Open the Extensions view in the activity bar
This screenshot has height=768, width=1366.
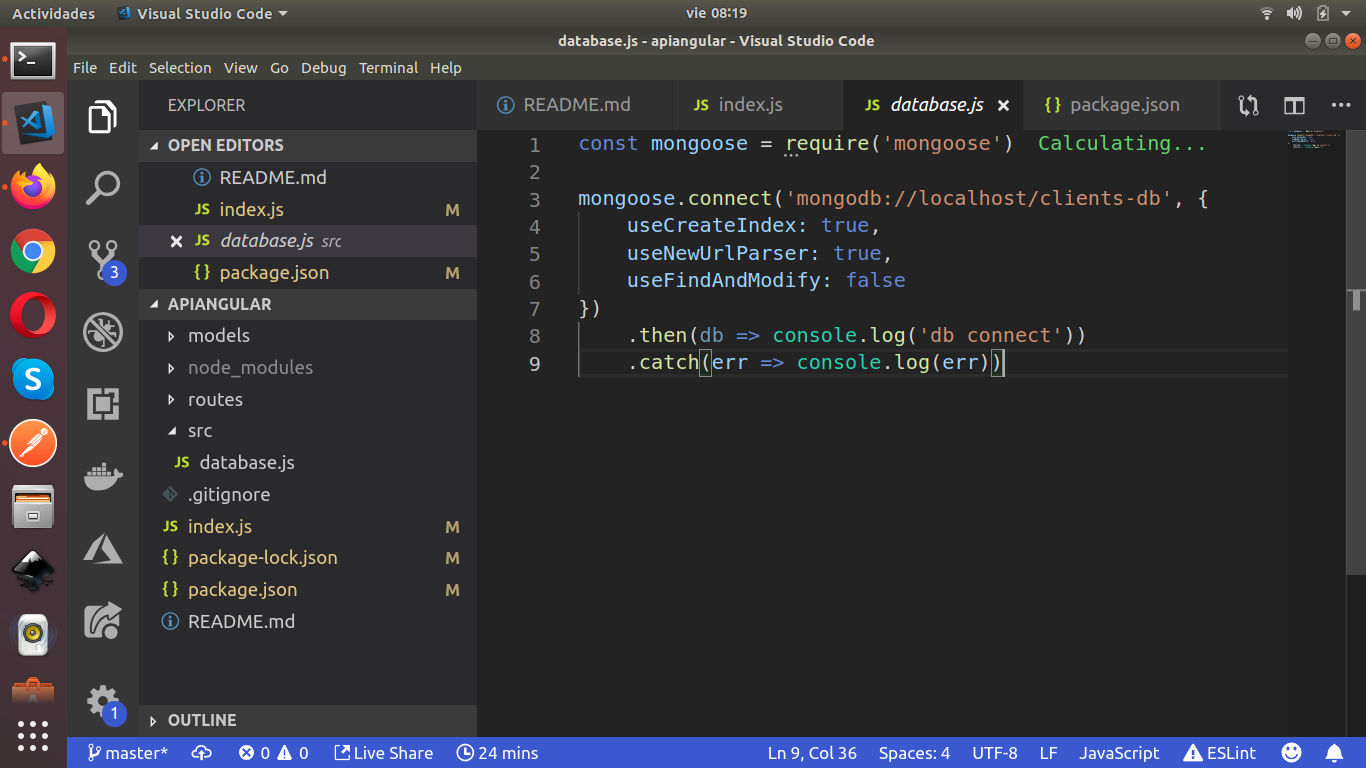(103, 404)
